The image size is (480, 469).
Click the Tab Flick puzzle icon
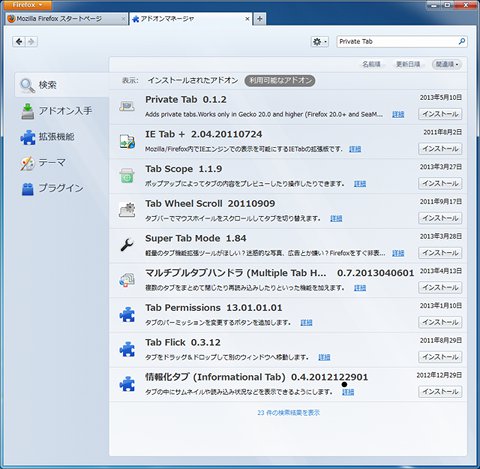pyautogui.click(x=127, y=349)
